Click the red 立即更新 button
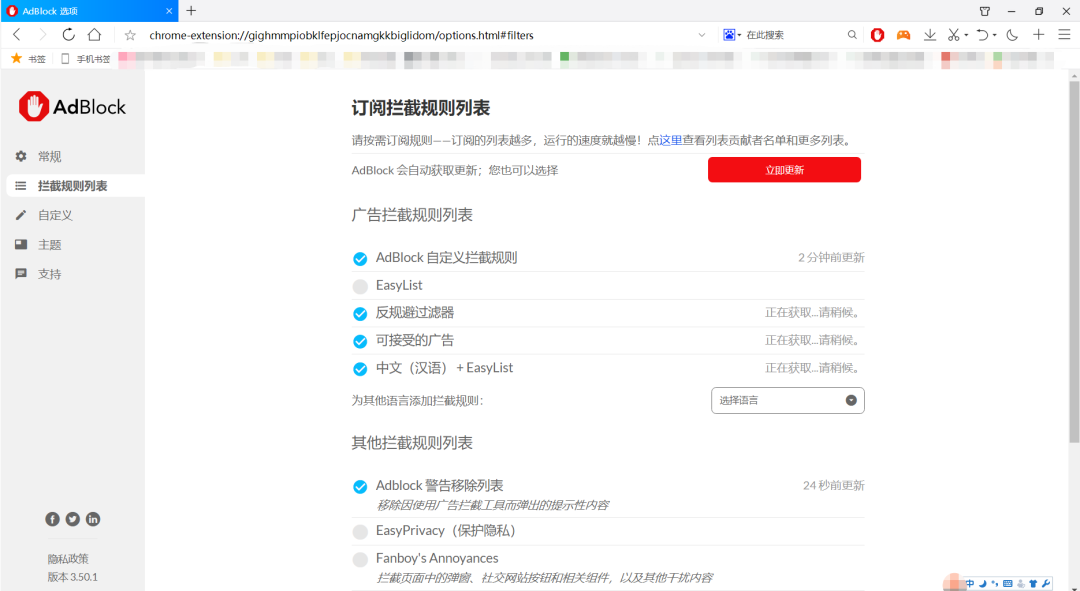Screen dimensions: 1080x591 784,169
